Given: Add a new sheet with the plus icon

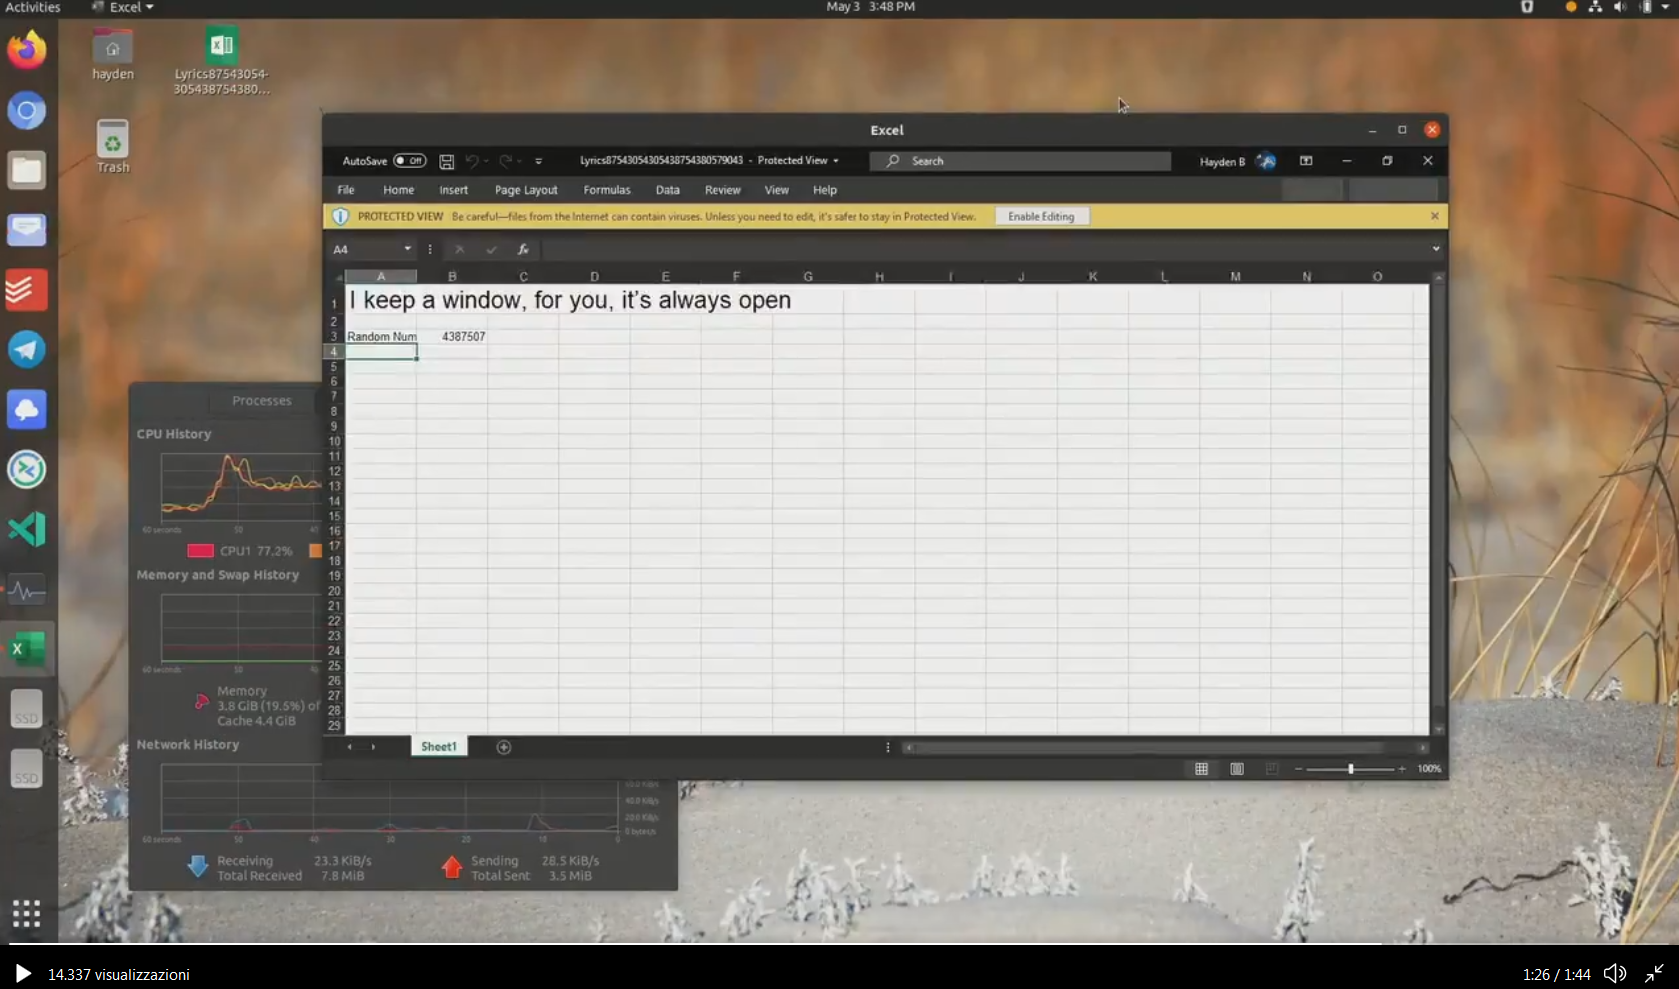Looking at the screenshot, I should pyautogui.click(x=503, y=747).
